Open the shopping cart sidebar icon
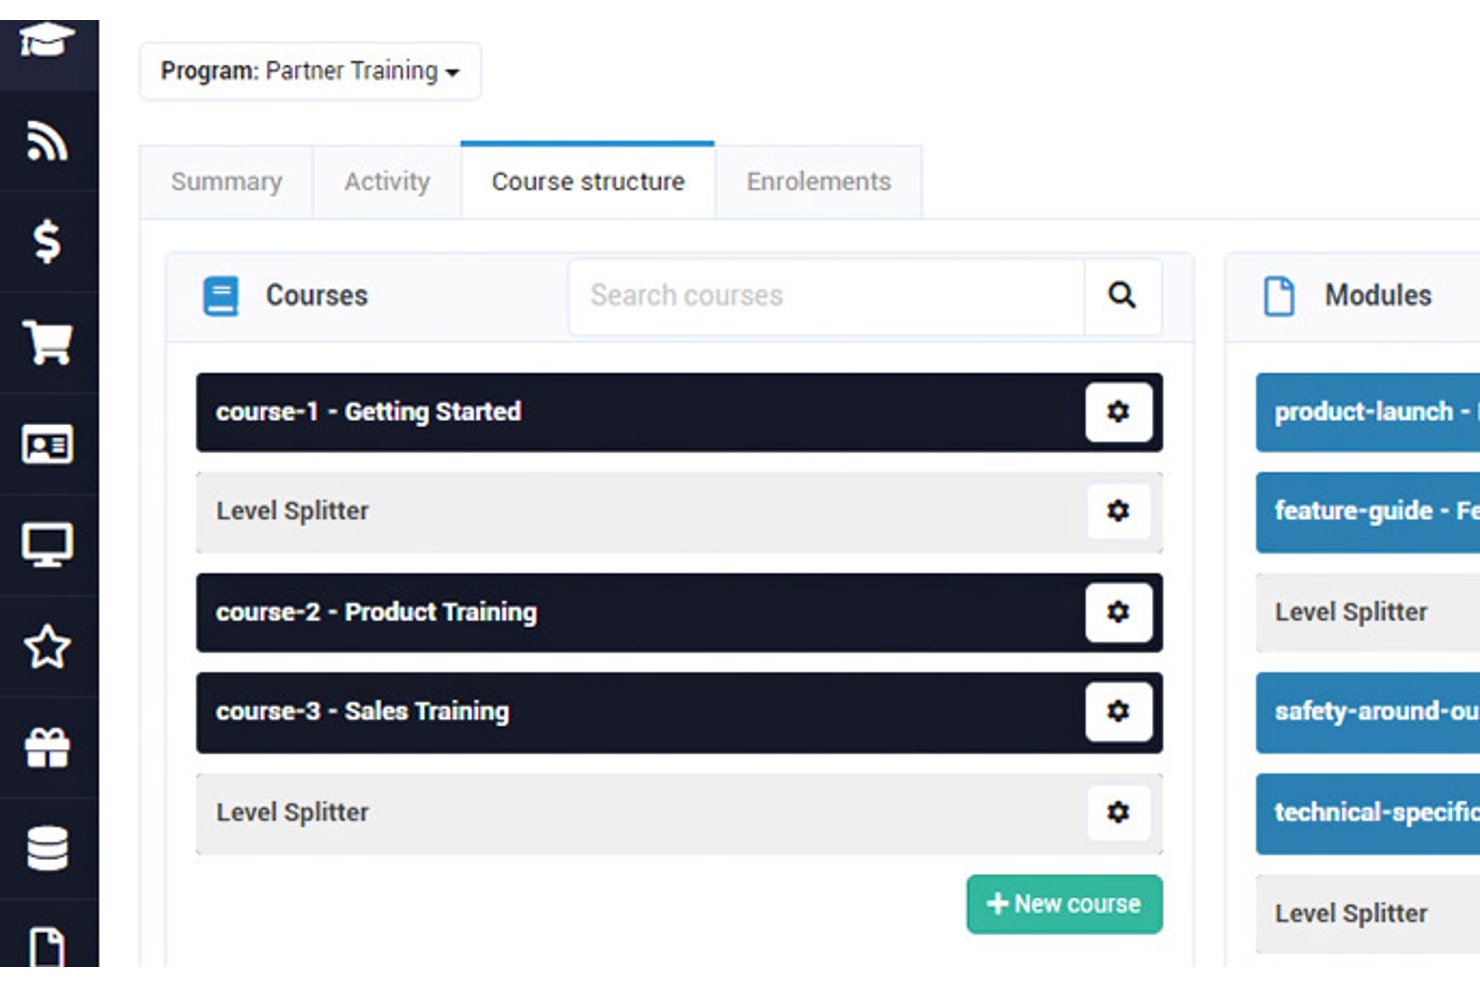The image size is (1480, 987). [x=47, y=343]
